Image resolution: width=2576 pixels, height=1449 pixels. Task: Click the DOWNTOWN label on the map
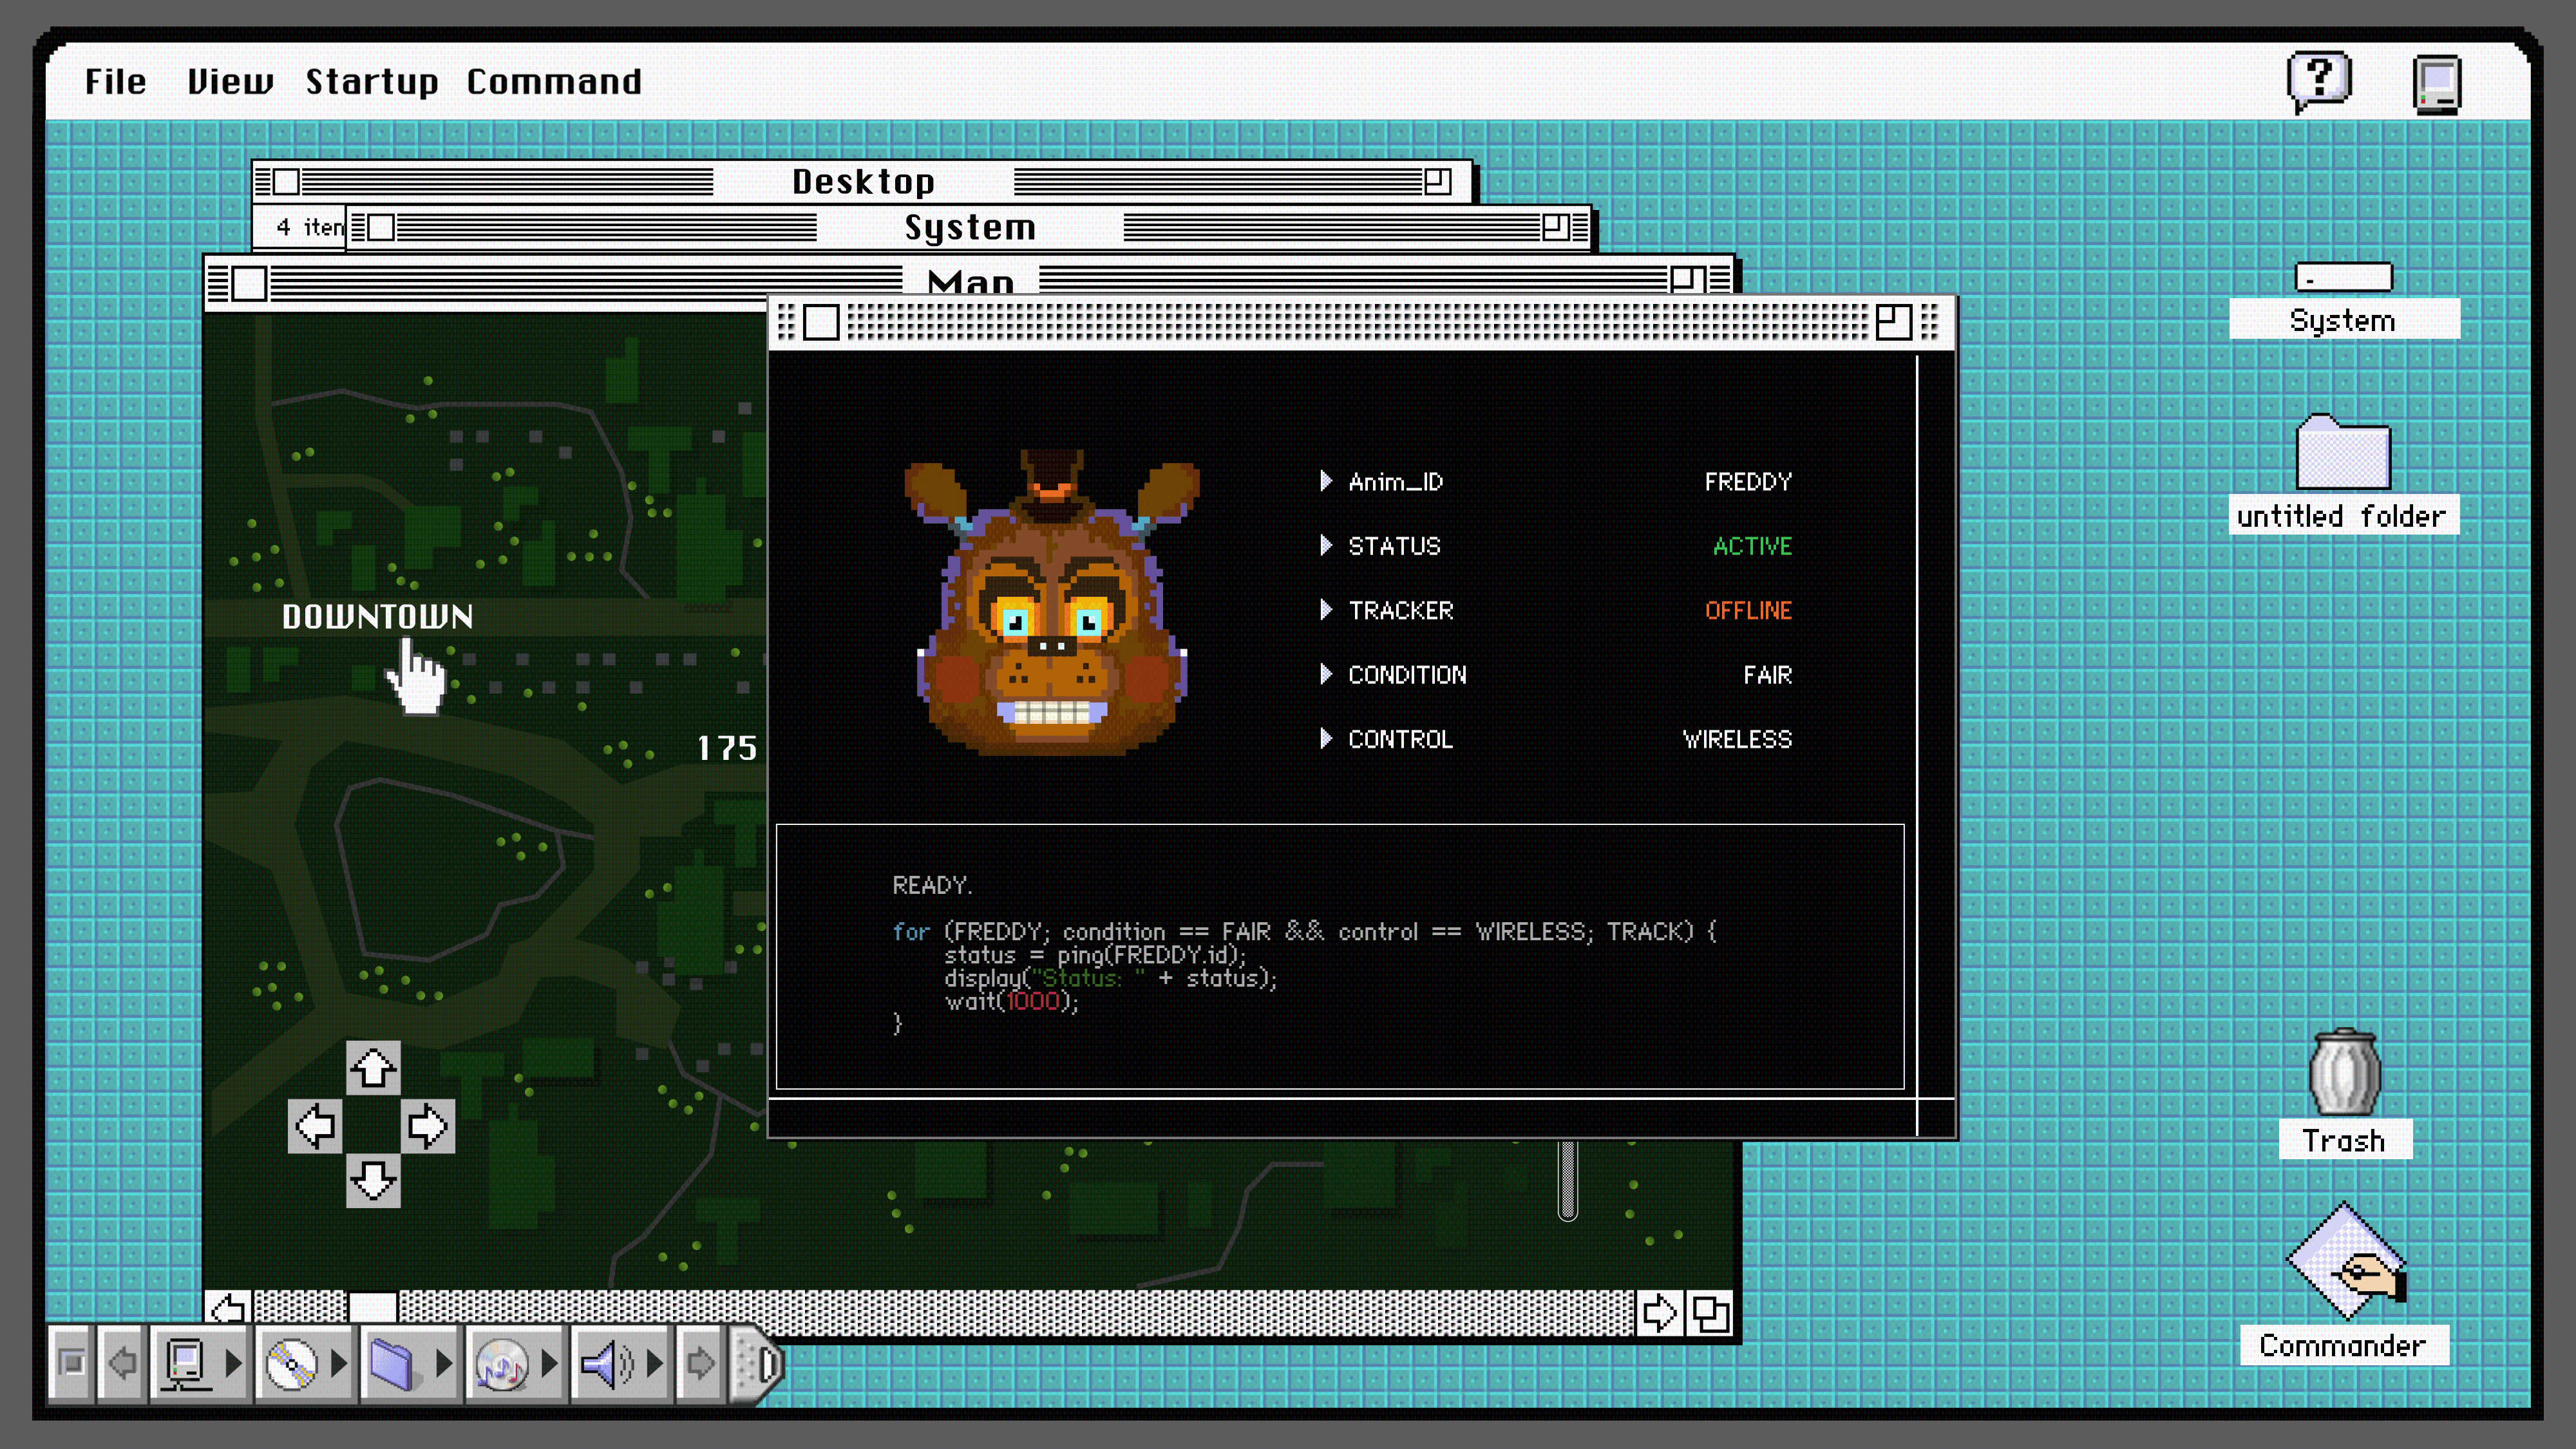tap(377, 617)
